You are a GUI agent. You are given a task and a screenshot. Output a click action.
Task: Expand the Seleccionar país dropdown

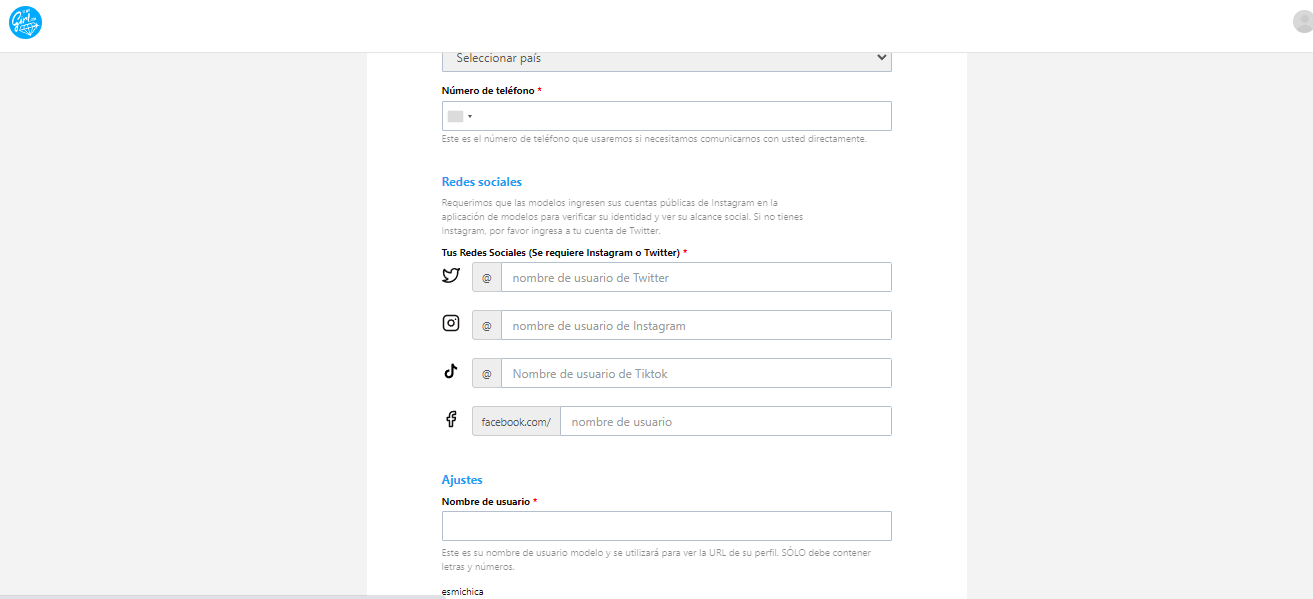(x=666, y=58)
